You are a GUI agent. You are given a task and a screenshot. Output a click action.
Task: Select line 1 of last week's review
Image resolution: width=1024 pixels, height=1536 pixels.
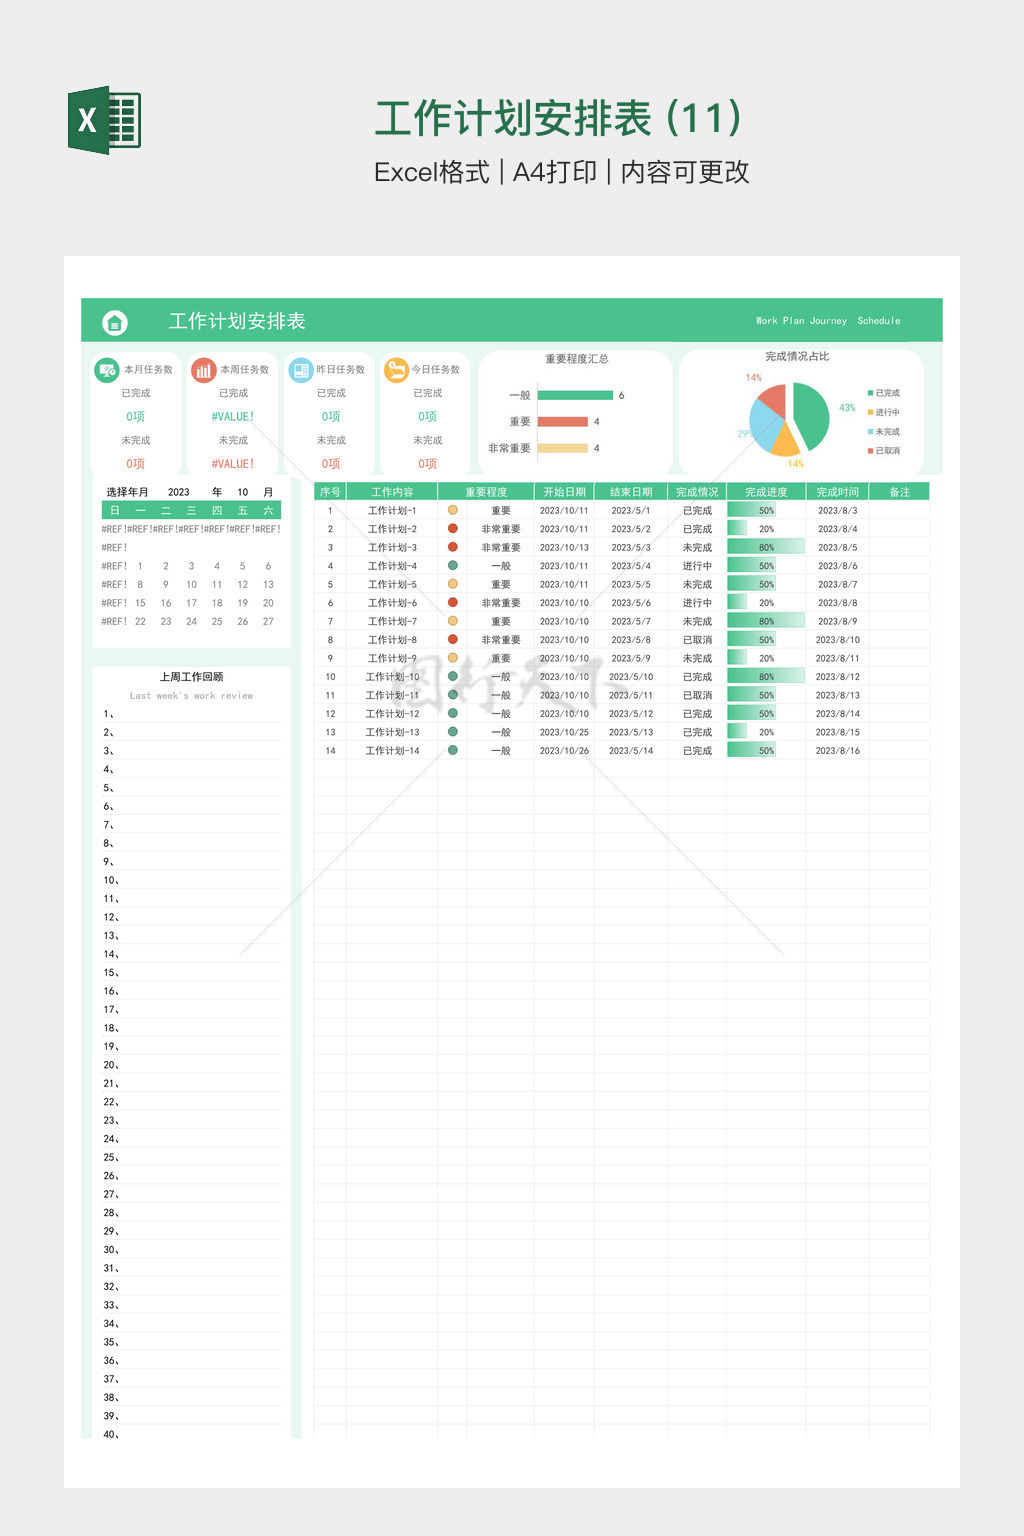192,714
